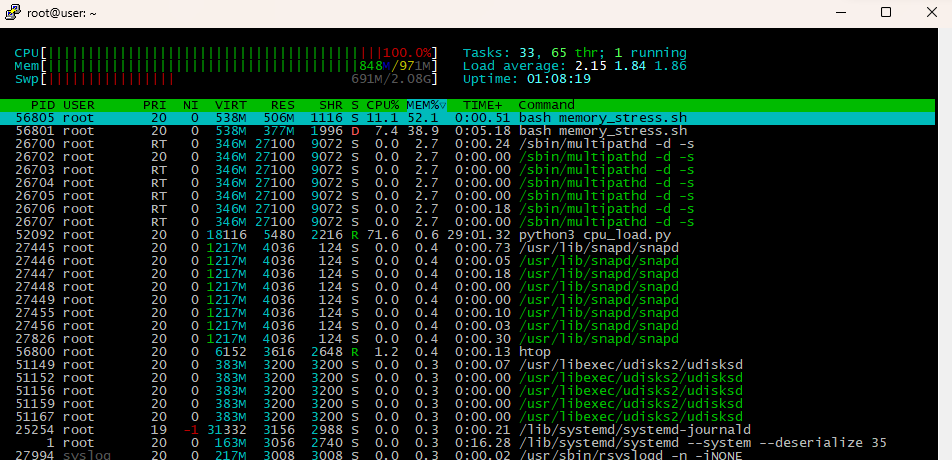The width and height of the screenshot is (952, 460).
Task: Select thread 51167 udisksd row
Action: coord(468,417)
